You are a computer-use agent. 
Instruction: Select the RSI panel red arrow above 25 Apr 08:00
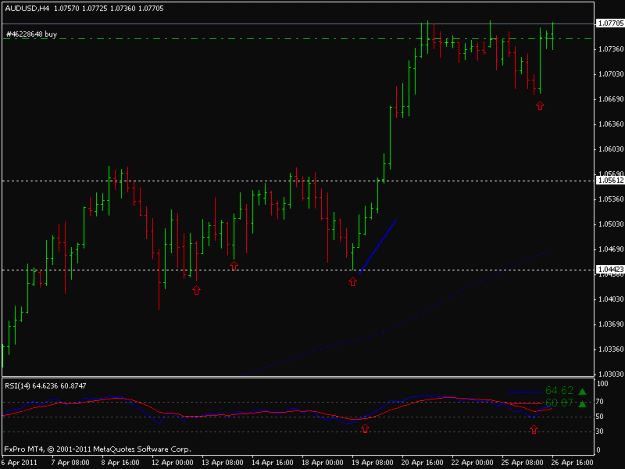click(534, 430)
